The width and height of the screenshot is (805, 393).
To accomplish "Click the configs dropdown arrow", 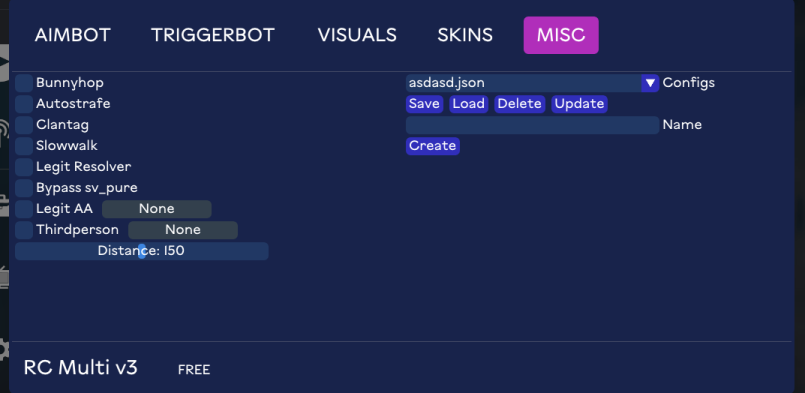I will point(650,83).
